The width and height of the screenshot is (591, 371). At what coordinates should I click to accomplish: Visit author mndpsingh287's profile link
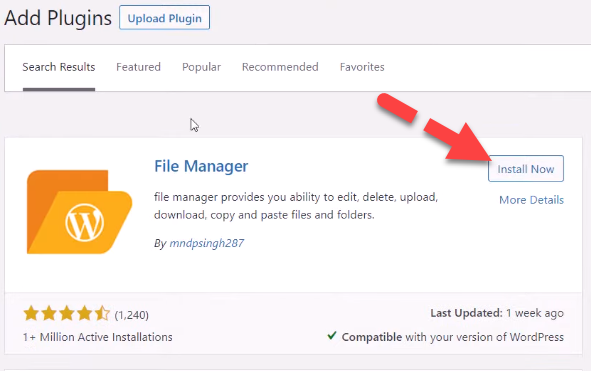(x=207, y=243)
